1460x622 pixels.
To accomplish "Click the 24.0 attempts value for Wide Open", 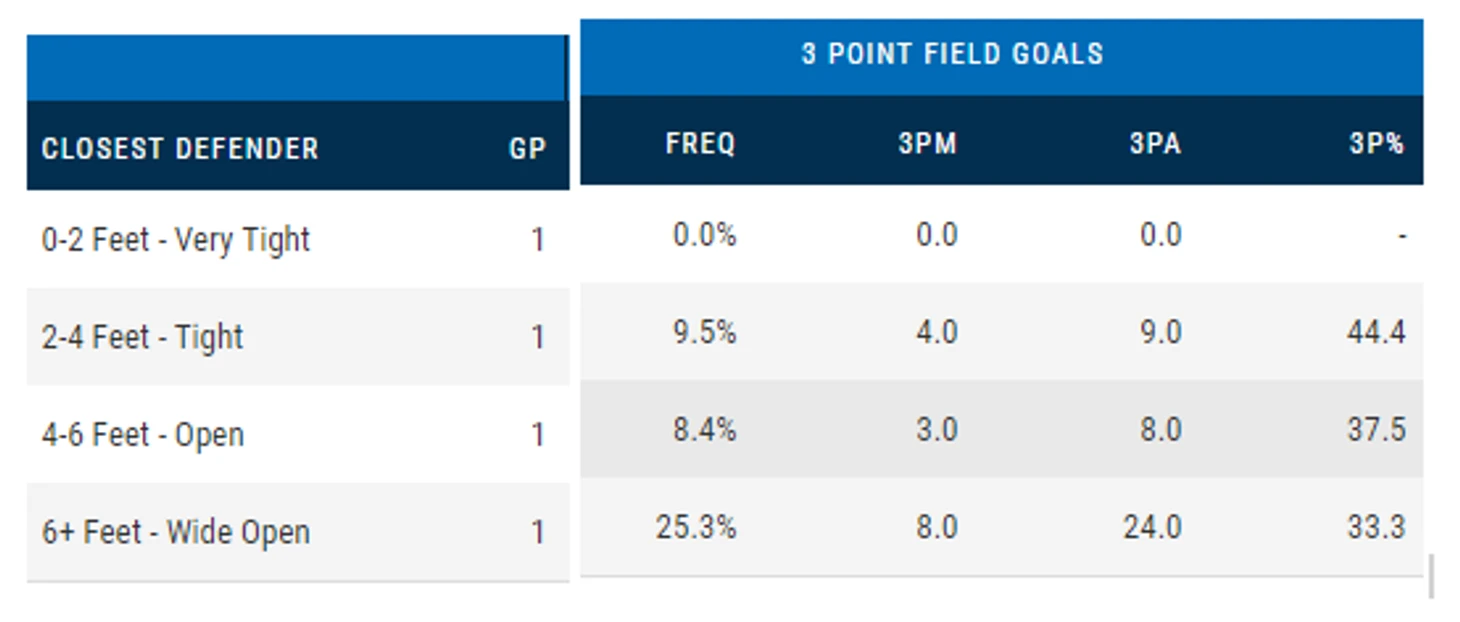I will click(1152, 527).
